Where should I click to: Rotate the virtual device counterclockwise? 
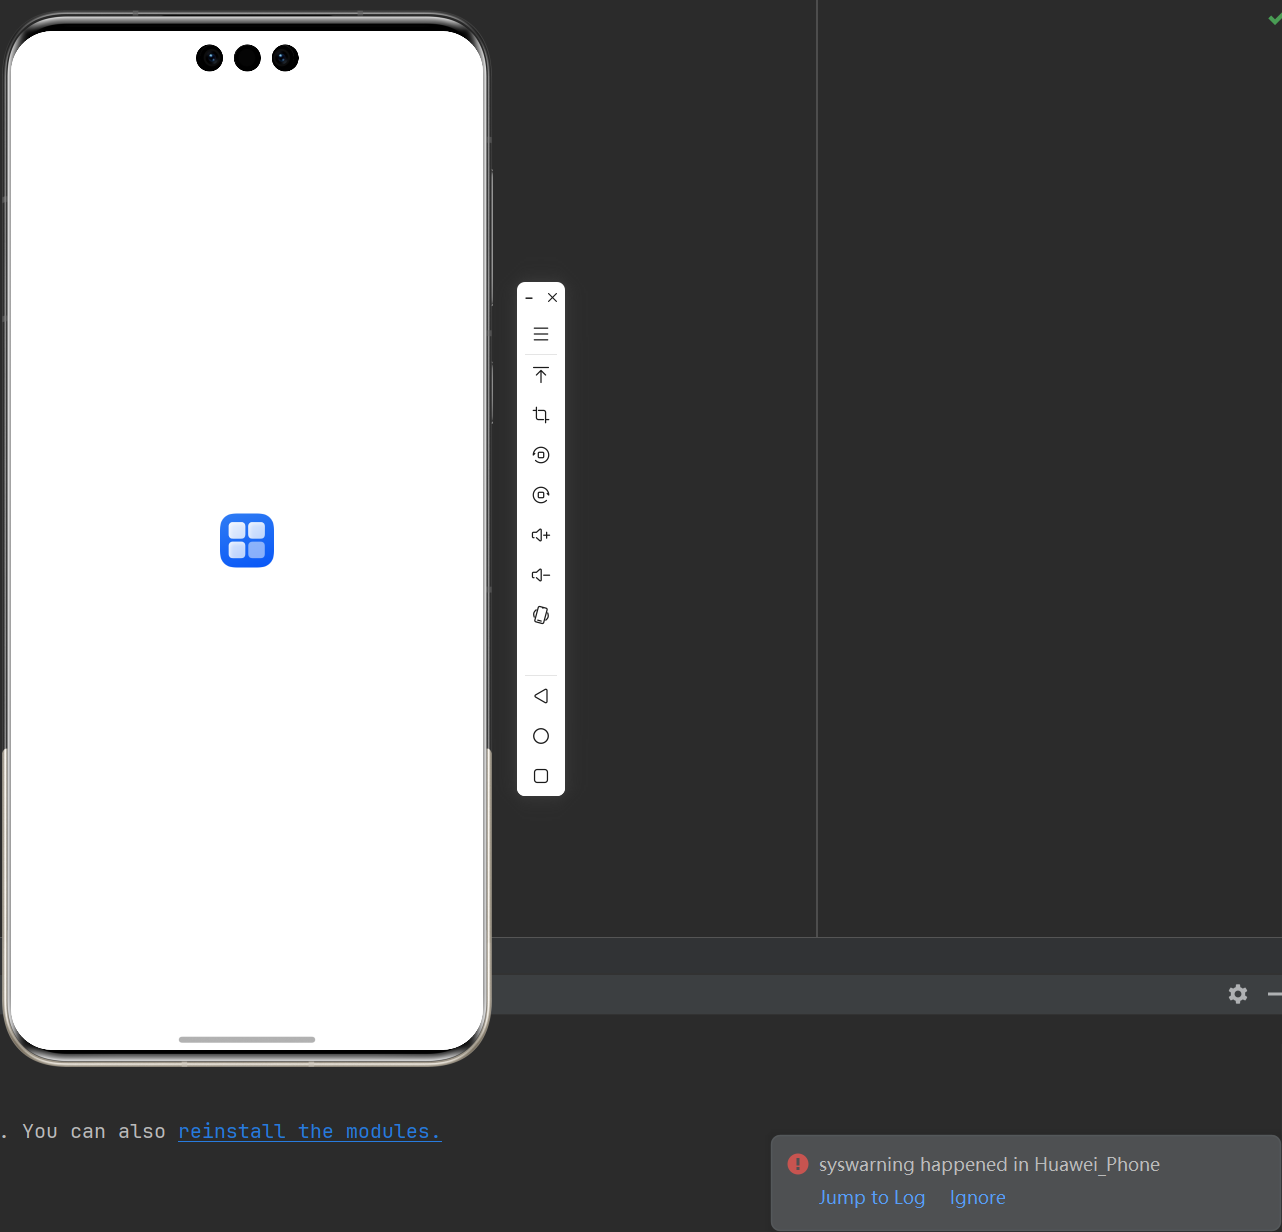point(540,454)
